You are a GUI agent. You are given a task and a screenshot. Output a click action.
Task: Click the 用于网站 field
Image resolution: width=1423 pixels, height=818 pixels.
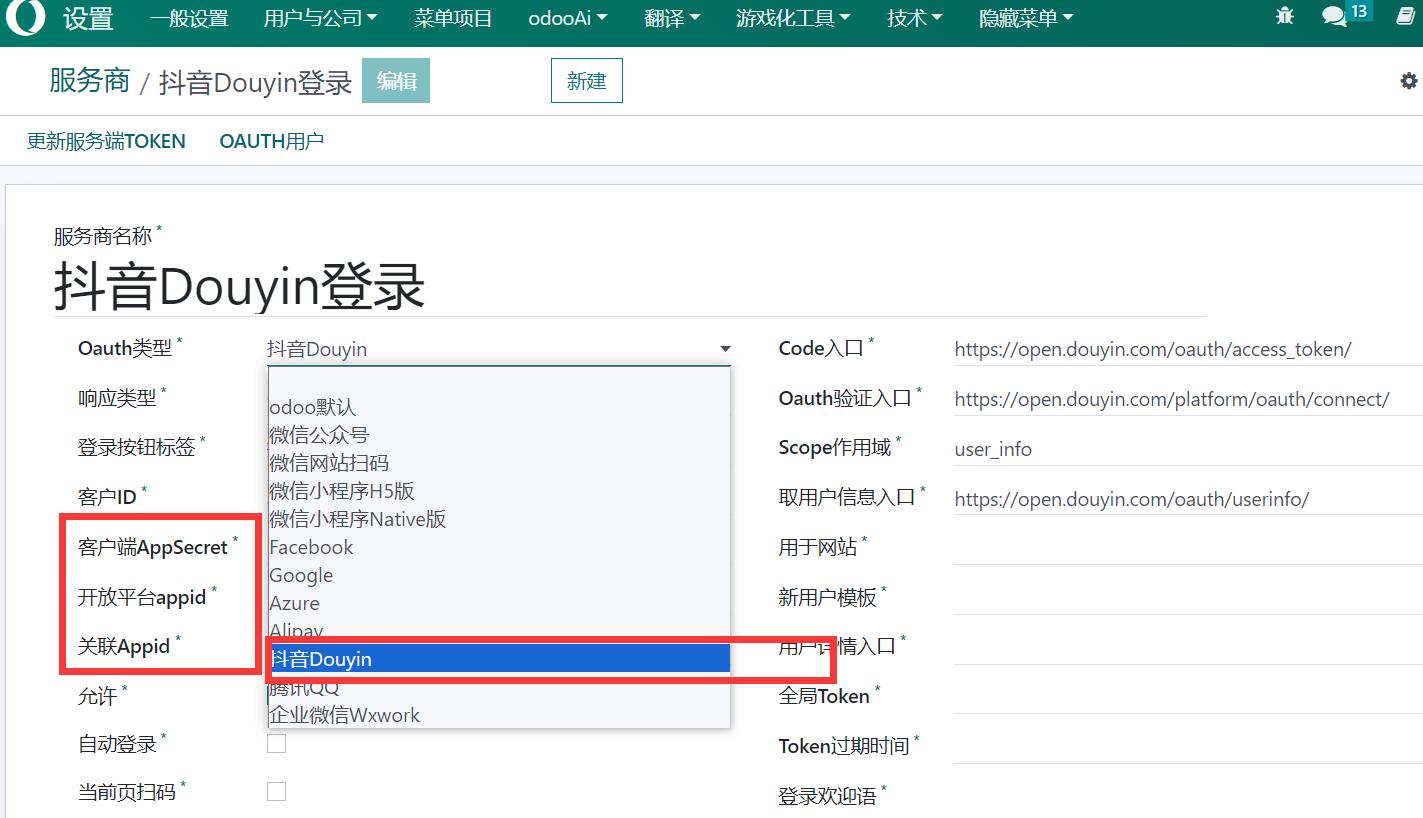point(1188,547)
